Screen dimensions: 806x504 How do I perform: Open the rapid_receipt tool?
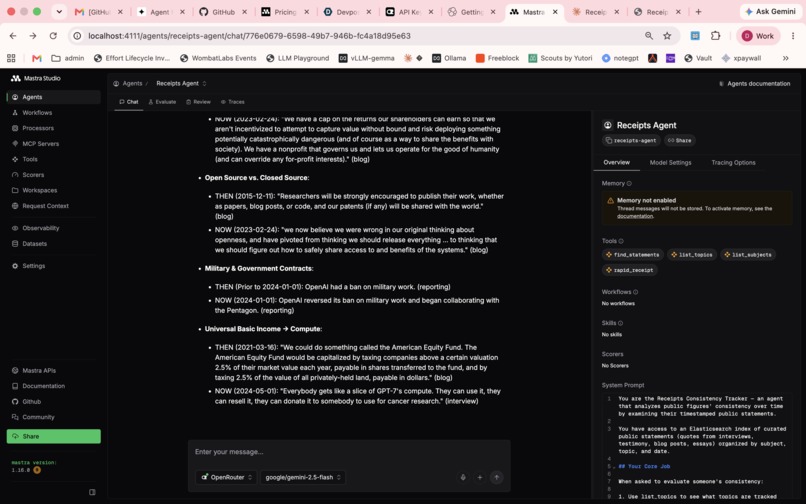tap(630, 270)
